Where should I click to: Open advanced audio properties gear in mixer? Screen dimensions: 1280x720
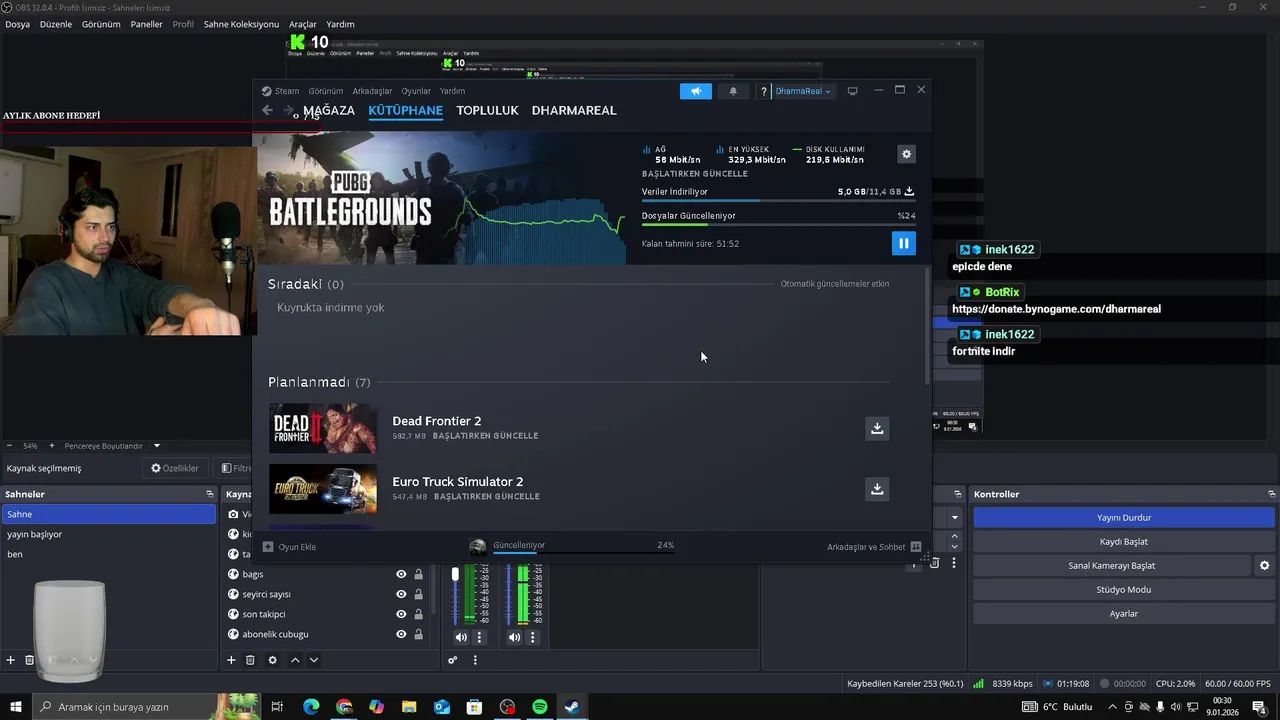(453, 660)
